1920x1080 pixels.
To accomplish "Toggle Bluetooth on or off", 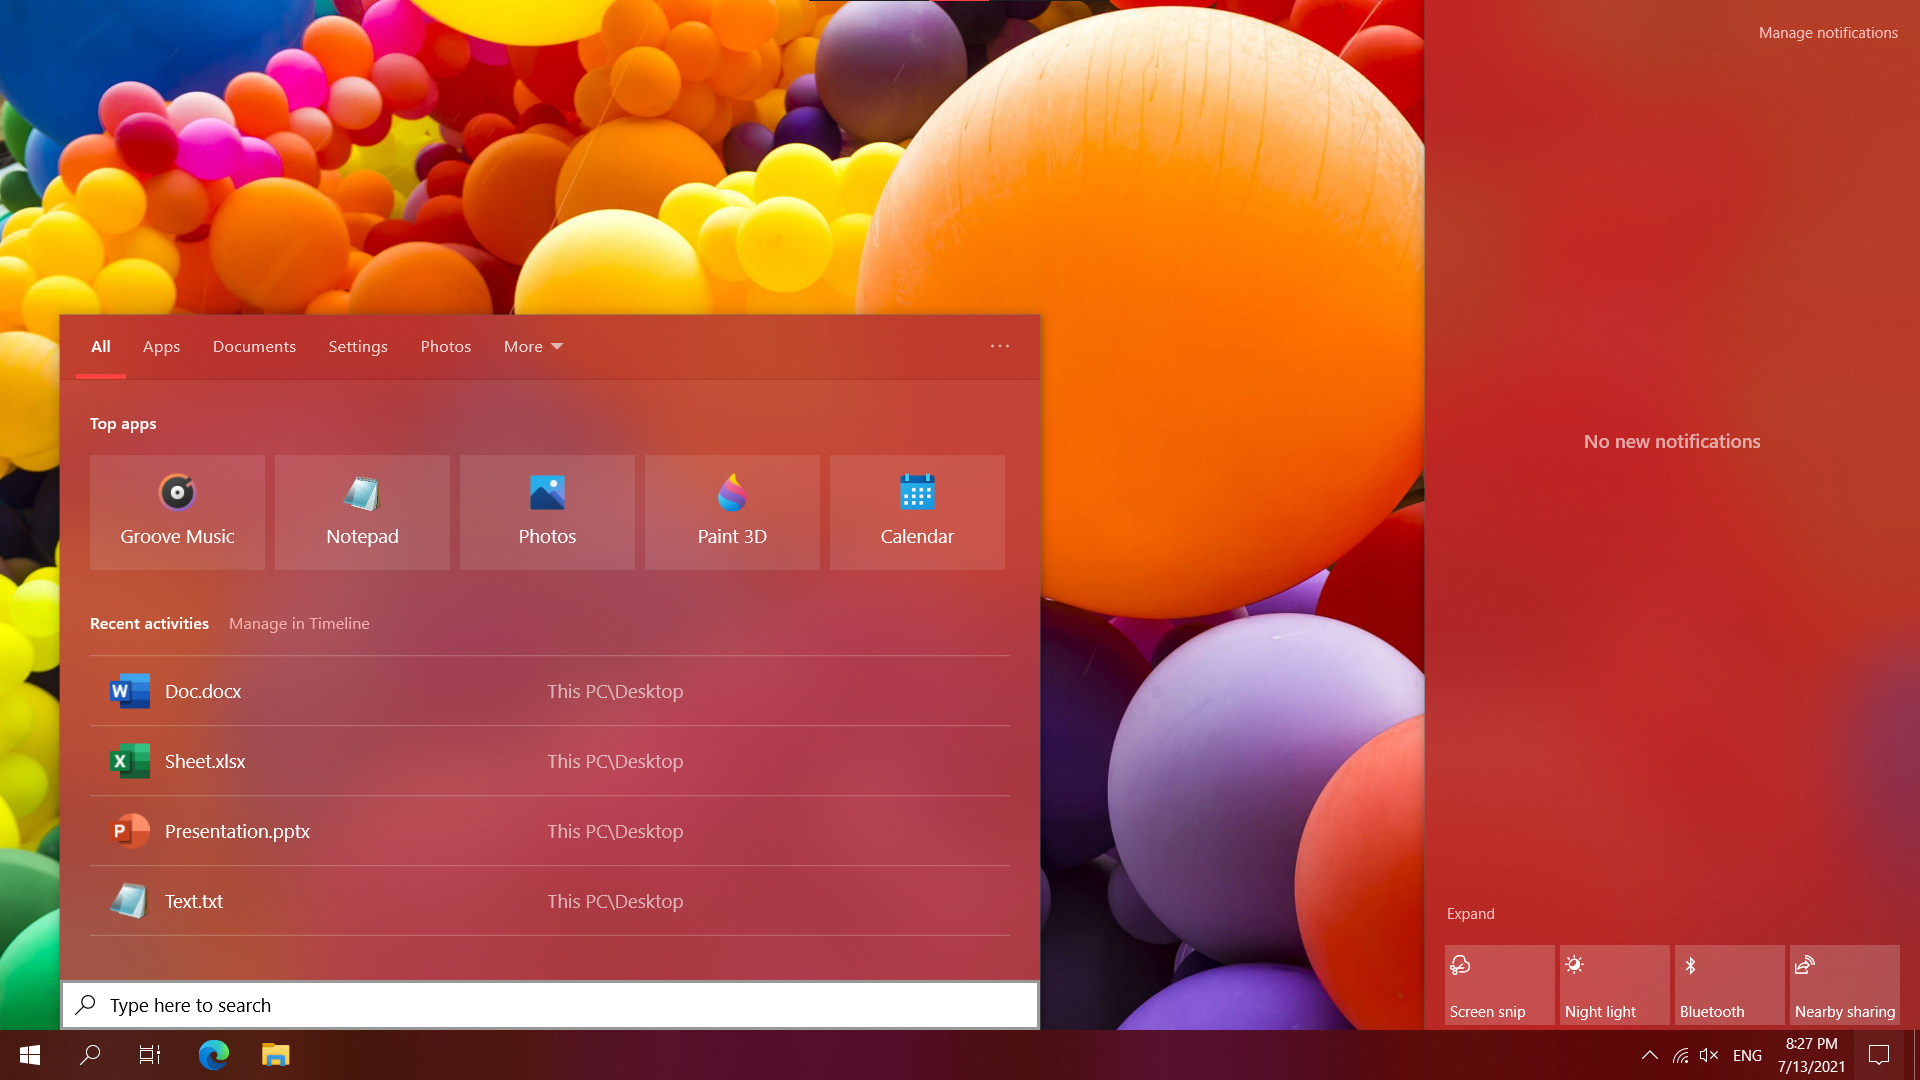I will tap(1727, 985).
